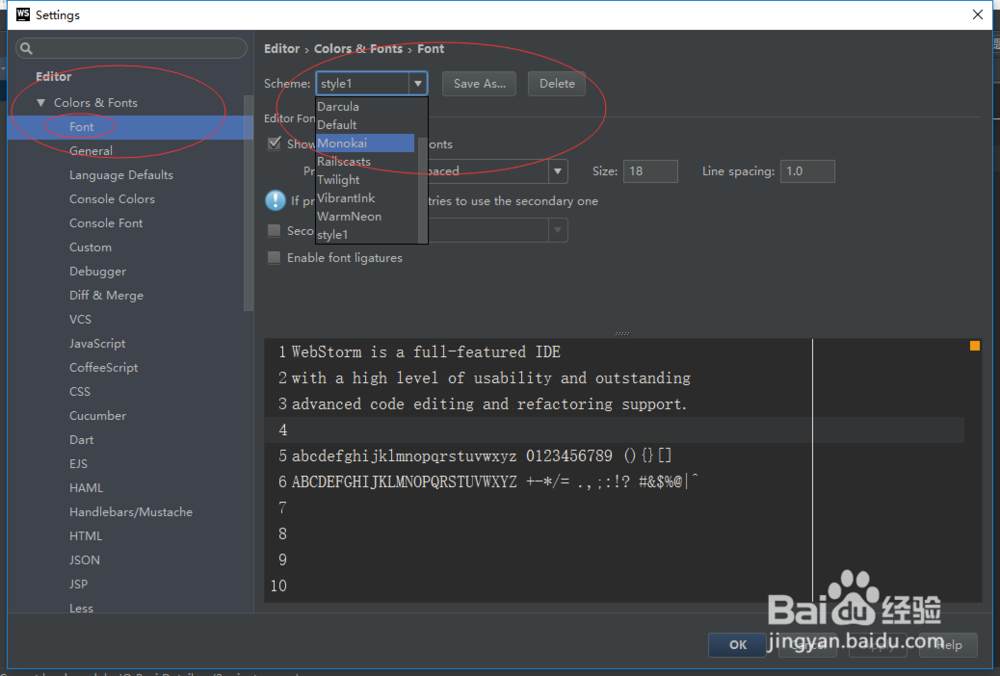Click the orange warning marker in preview

pos(974,346)
